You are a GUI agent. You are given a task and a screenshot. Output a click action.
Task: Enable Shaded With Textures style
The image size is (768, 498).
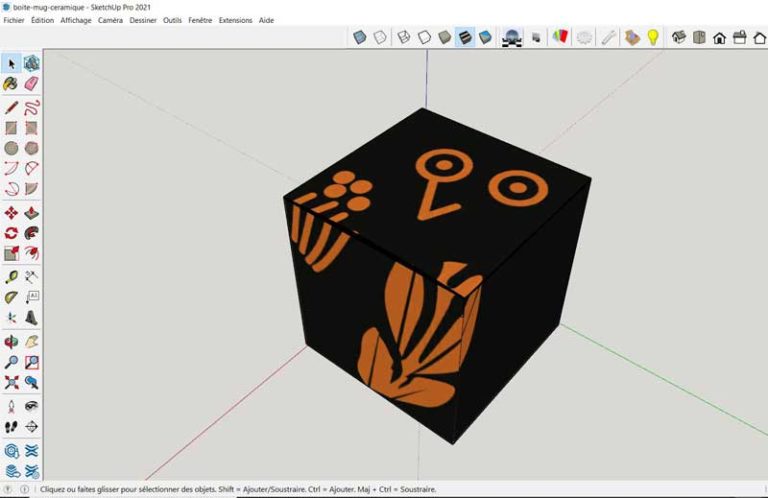[x=465, y=38]
